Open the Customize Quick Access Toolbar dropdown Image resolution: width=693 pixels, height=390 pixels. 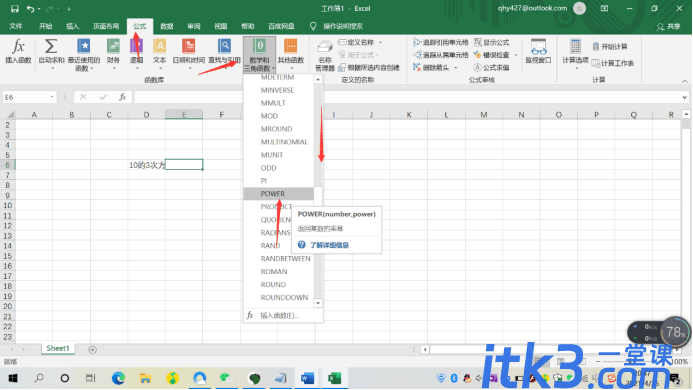pyautogui.click(x=69, y=8)
